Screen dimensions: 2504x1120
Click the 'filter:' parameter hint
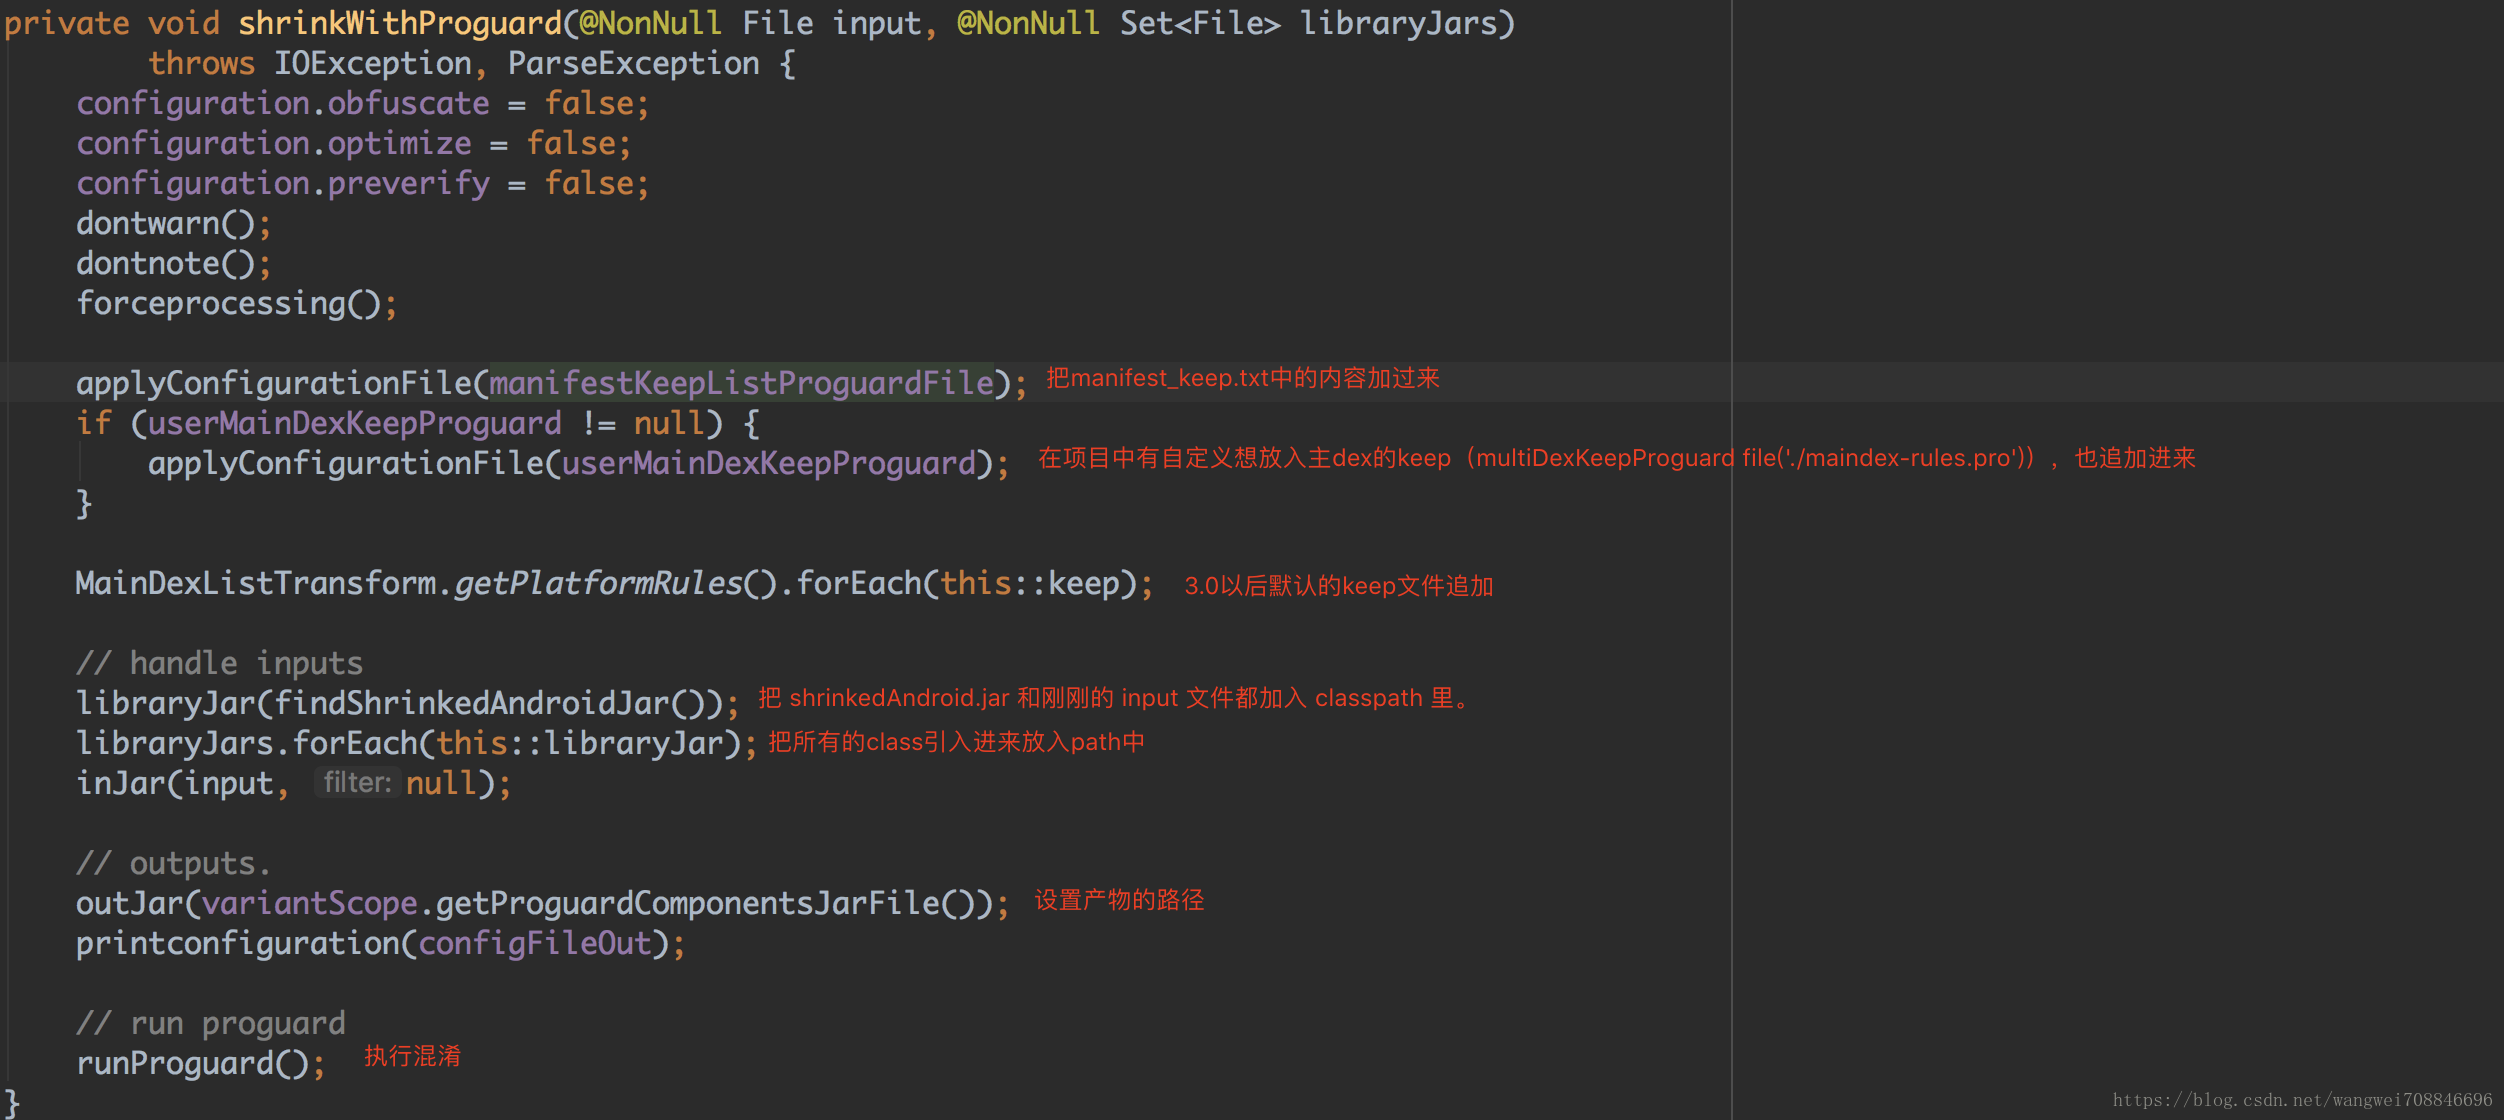pyautogui.click(x=357, y=782)
